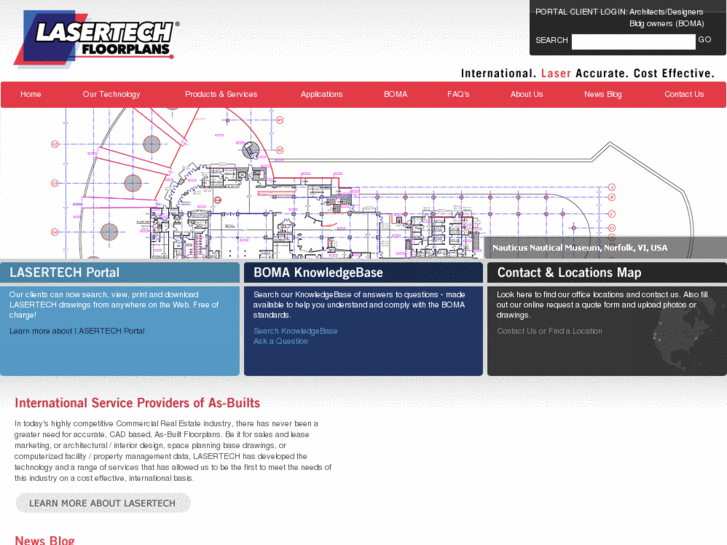Click the International Service Providers of As-Builts heading
This screenshot has height=545, width=727.
coord(137,403)
